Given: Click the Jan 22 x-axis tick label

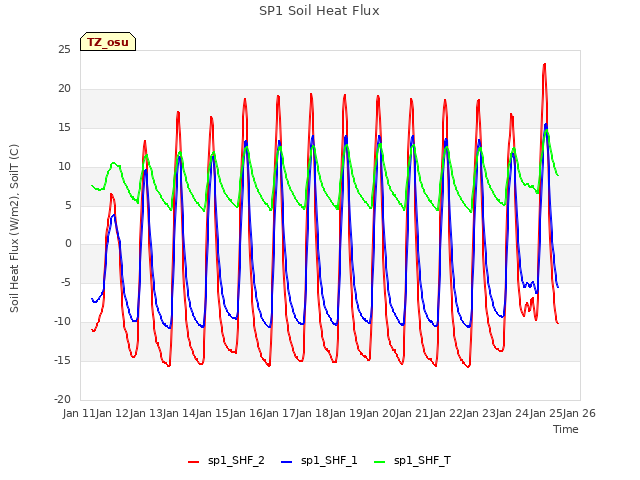Looking at the screenshot, I should point(446,413).
